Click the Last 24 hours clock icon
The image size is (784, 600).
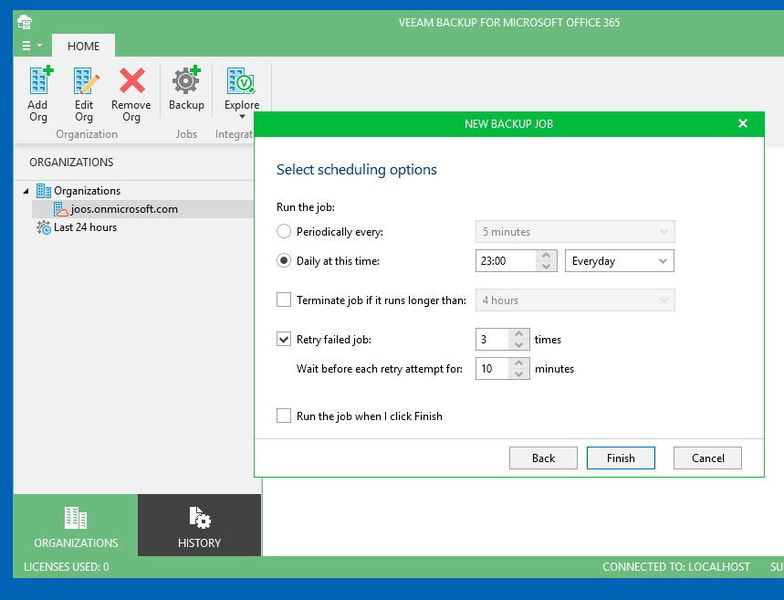click(x=44, y=228)
